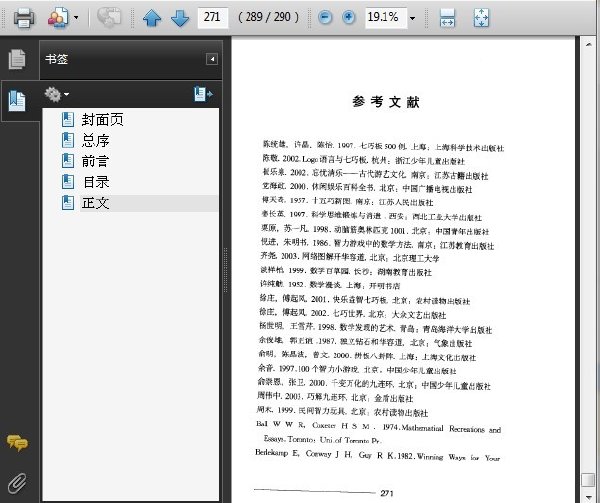The height and width of the screenshot is (503, 600).
Task: Open the Pages thumbnails panel
Action: click(17, 59)
